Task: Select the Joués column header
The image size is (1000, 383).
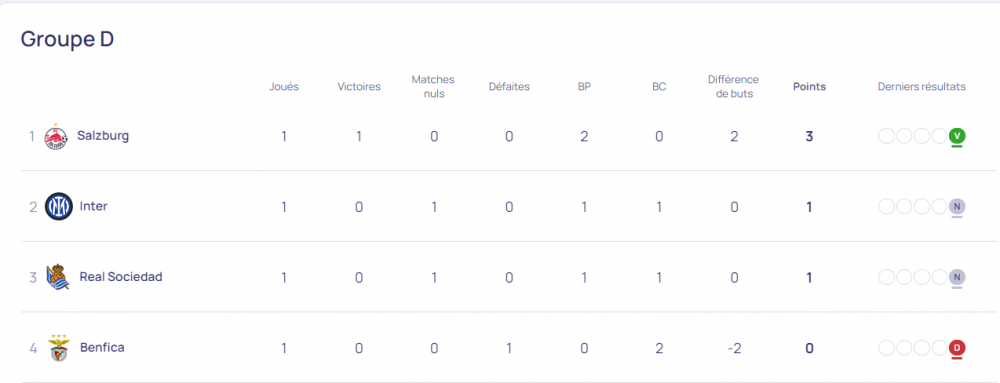Action: point(284,87)
